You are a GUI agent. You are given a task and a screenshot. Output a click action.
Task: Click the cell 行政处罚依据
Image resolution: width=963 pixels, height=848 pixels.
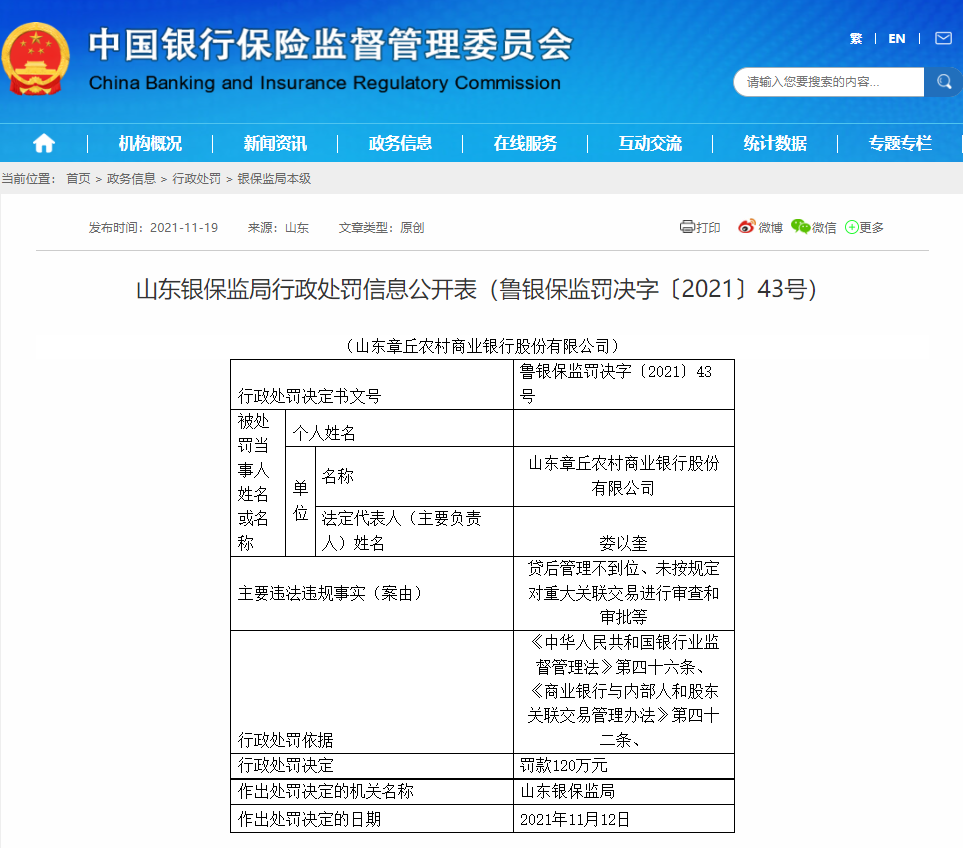coord(372,692)
